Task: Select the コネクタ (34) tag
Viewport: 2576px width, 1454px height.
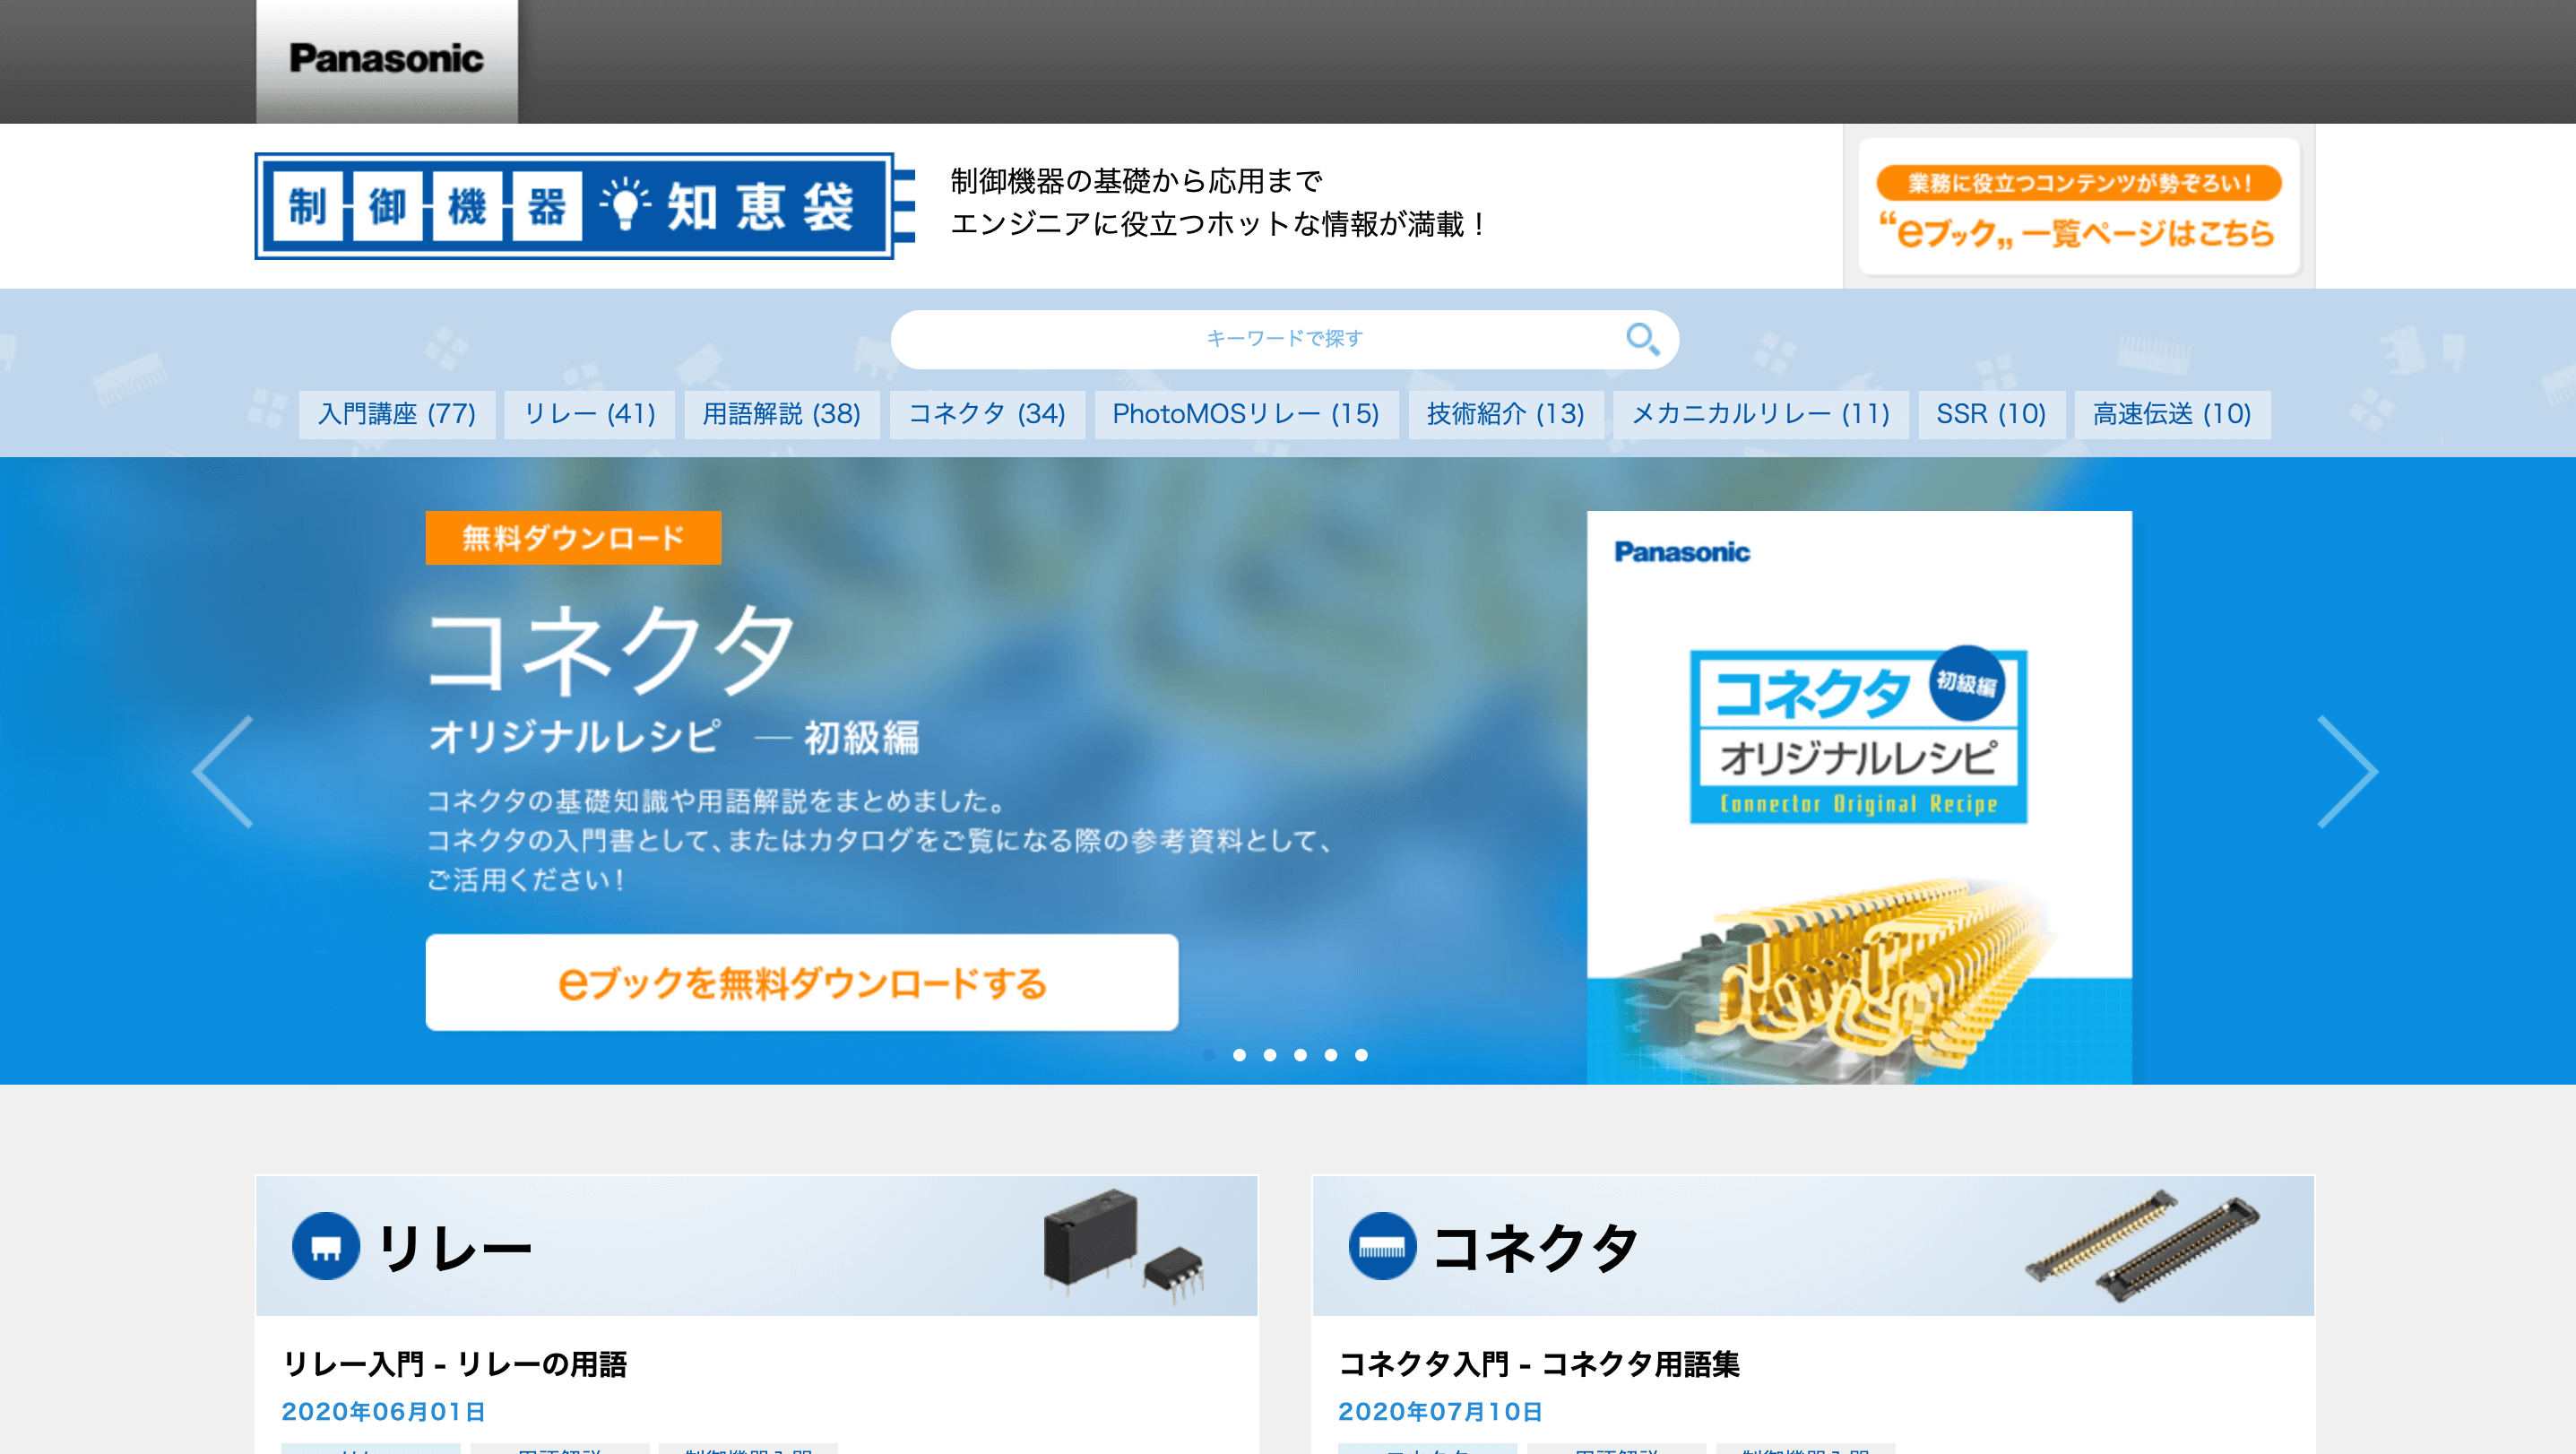Action: click(987, 414)
